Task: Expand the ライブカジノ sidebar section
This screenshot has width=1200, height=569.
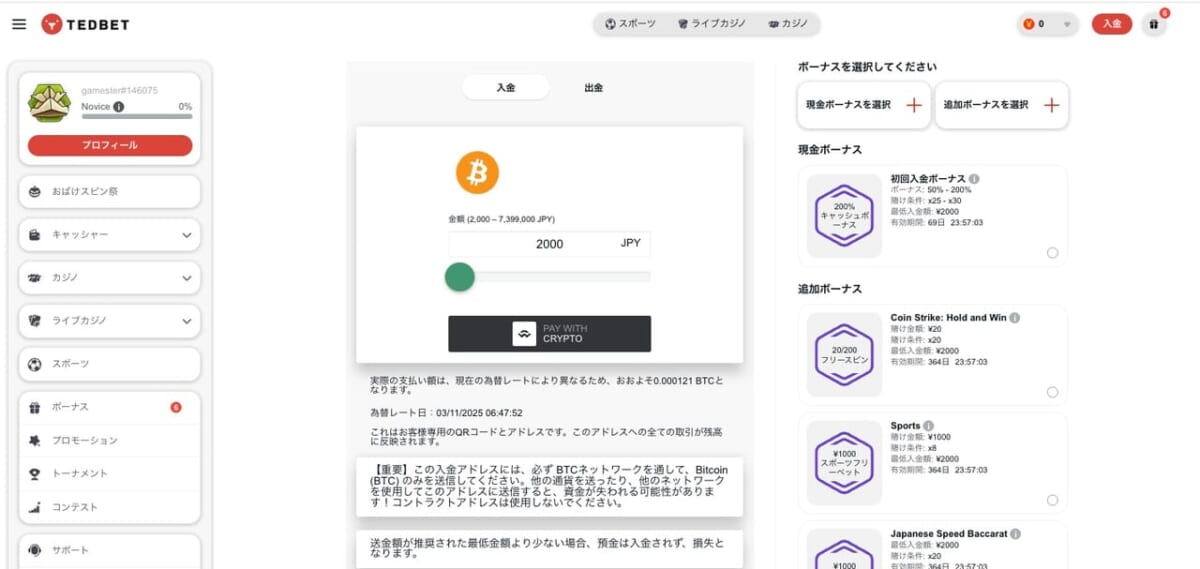Action: pos(187,321)
